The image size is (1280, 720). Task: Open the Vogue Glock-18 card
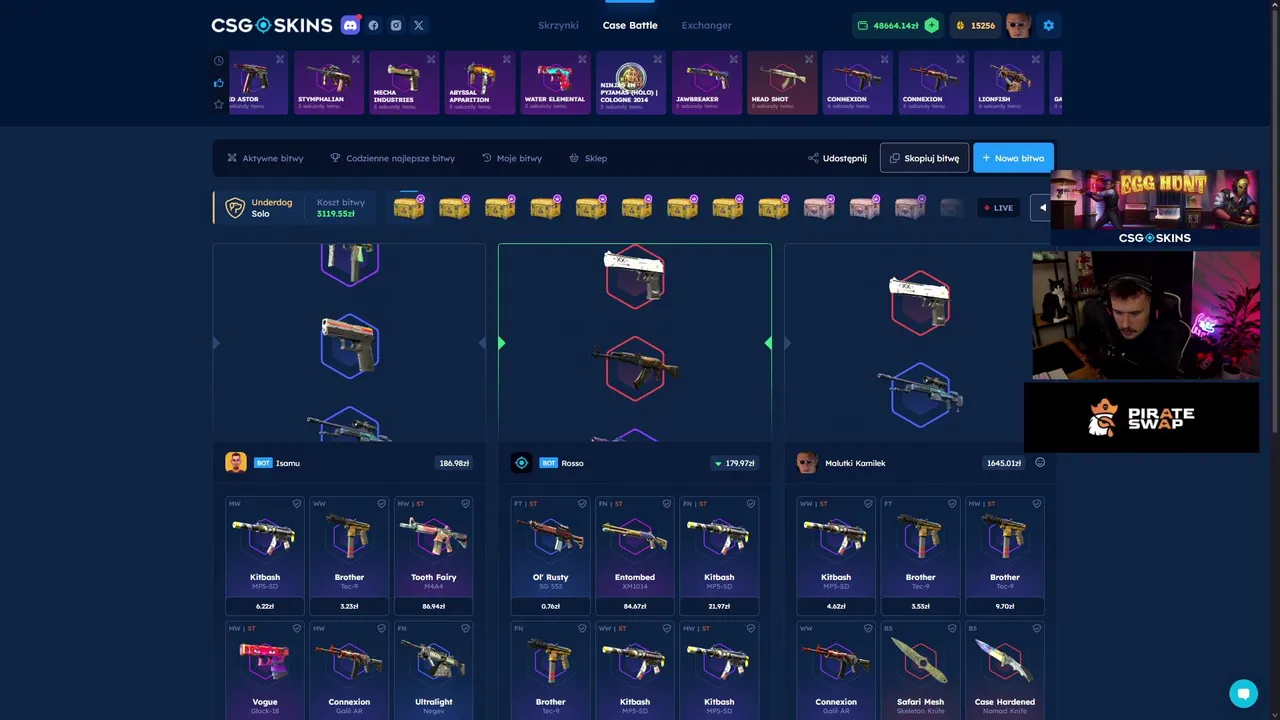265,670
